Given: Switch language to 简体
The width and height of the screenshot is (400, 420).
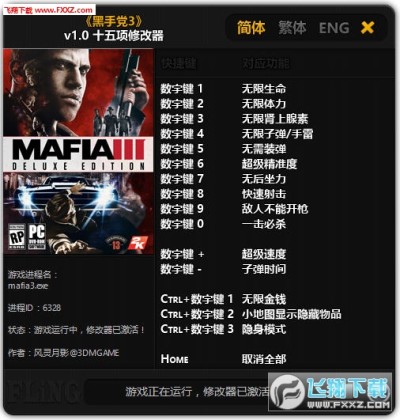Looking at the screenshot, I should [251, 27].
